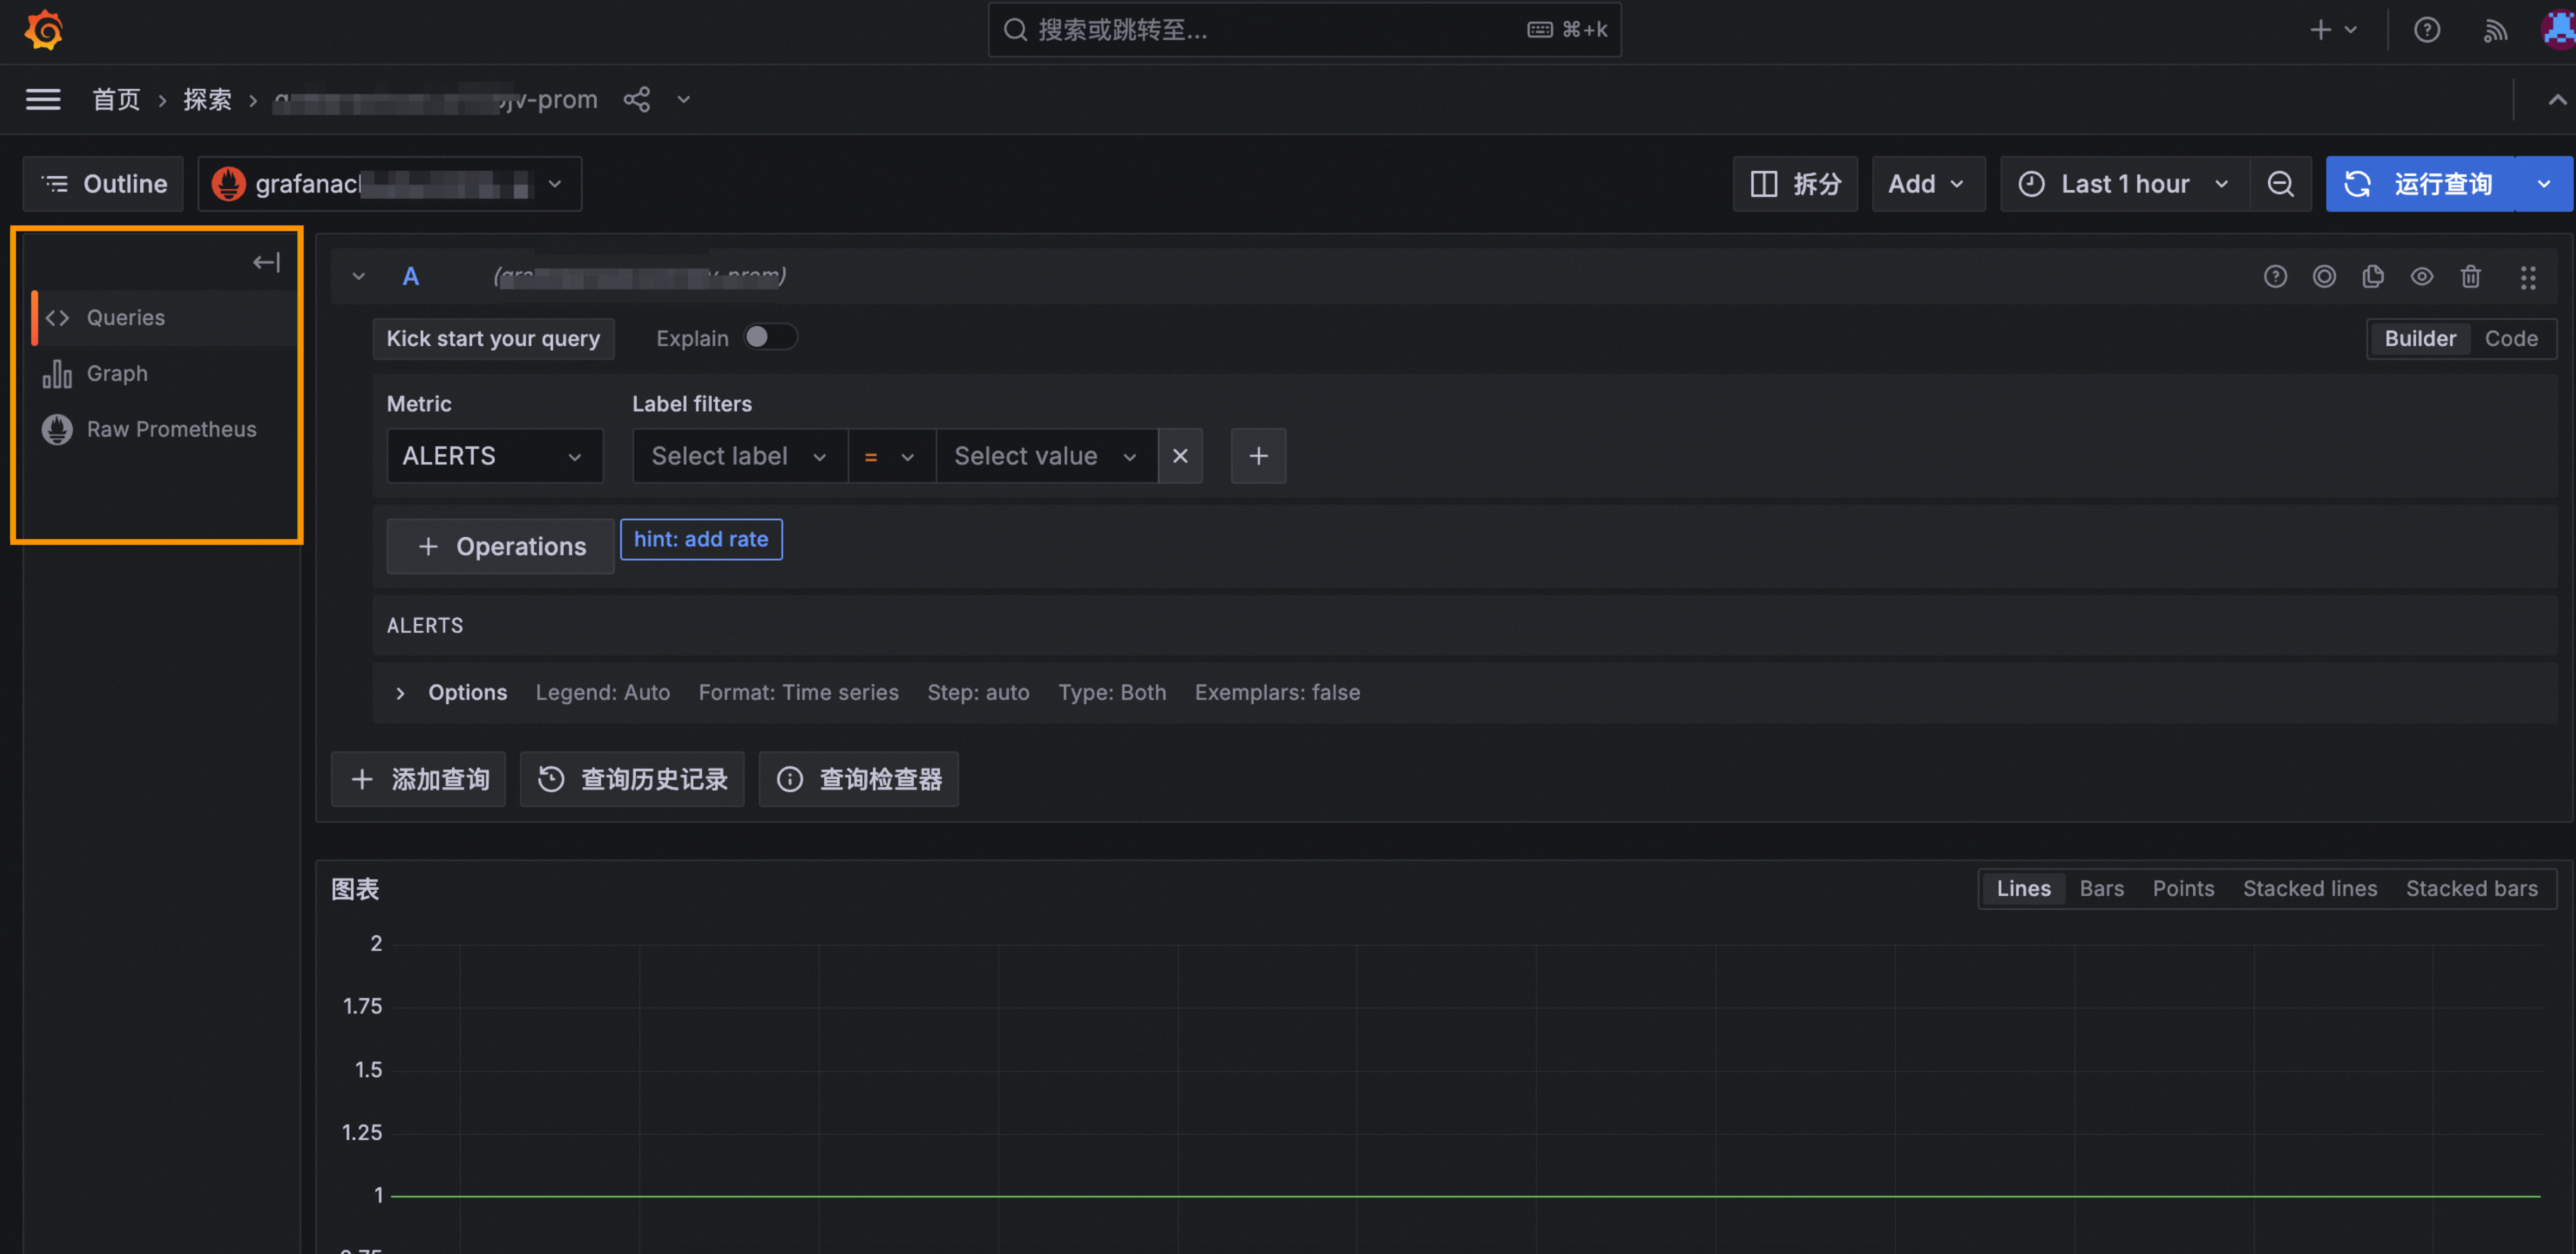Click the Grafana logo icon
The image size is (2576, 1254).
(x=43, y=30)
